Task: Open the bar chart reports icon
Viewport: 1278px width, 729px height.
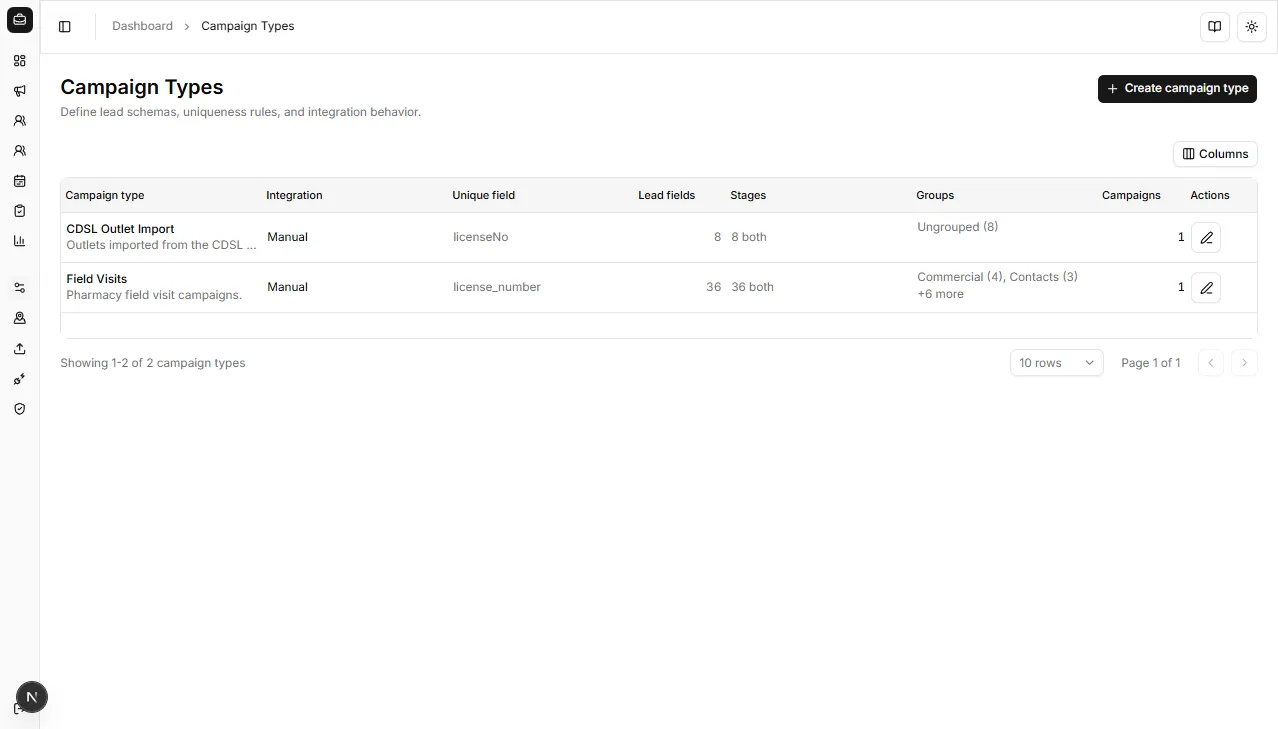Action: click(x=19, y=241)
